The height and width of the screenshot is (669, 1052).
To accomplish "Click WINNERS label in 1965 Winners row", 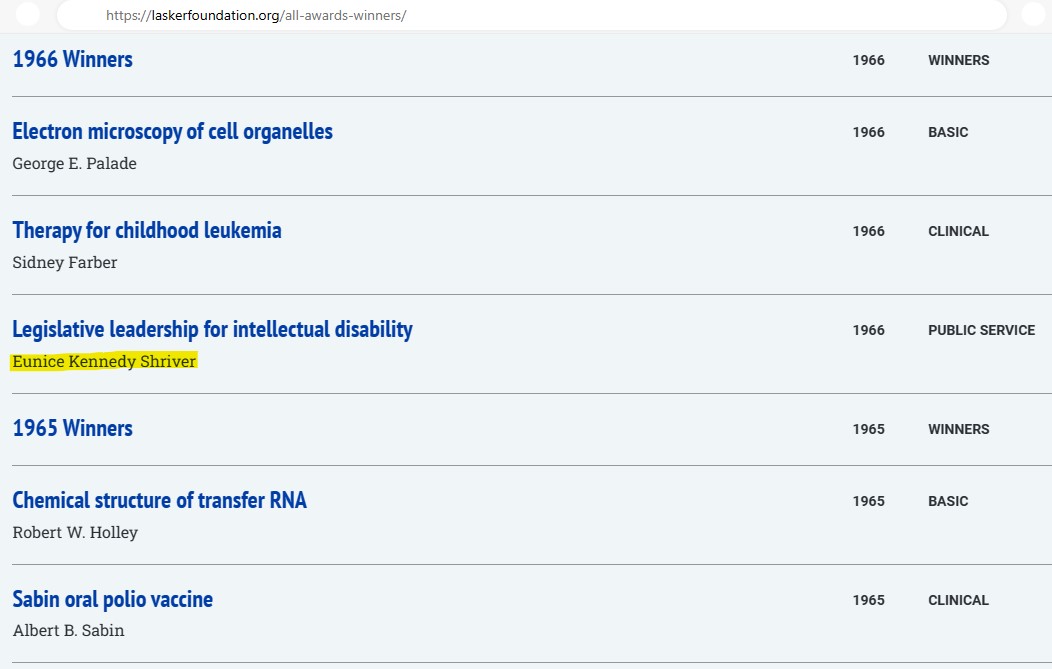I will tap(958, 429).
